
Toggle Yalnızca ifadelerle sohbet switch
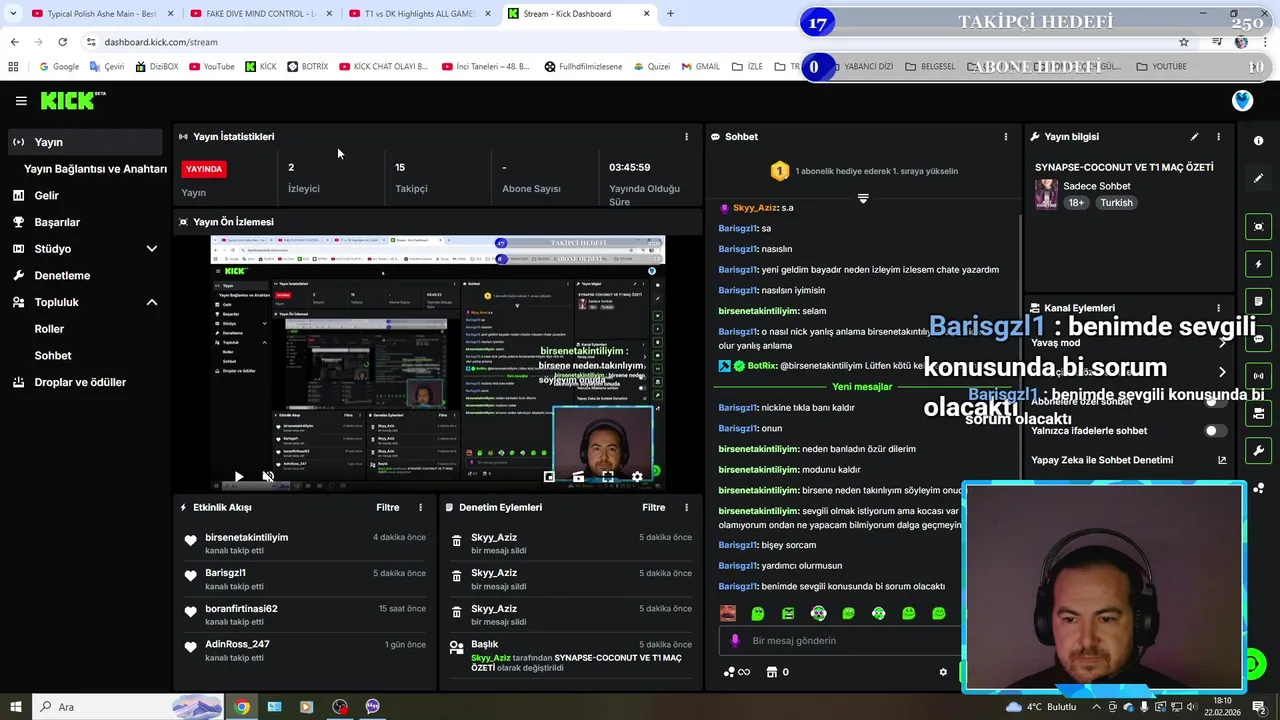(1215, 431)
